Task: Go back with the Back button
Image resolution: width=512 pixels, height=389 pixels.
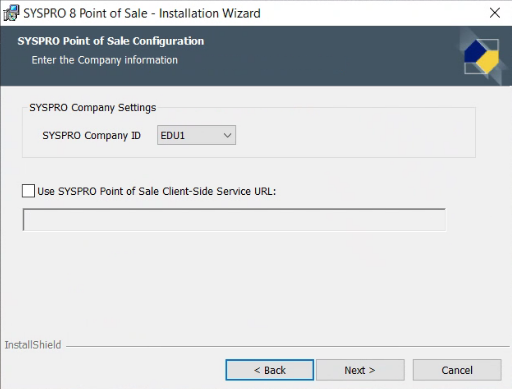Action: coord(270,370)
